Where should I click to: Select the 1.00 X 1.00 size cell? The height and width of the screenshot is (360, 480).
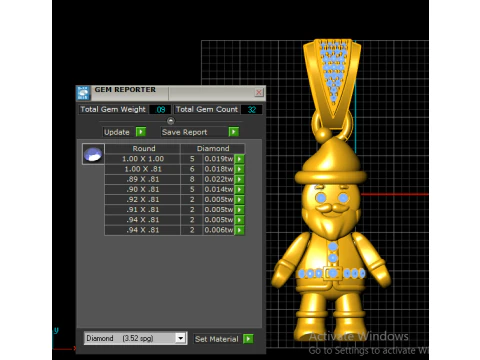[x=143, y=159]
